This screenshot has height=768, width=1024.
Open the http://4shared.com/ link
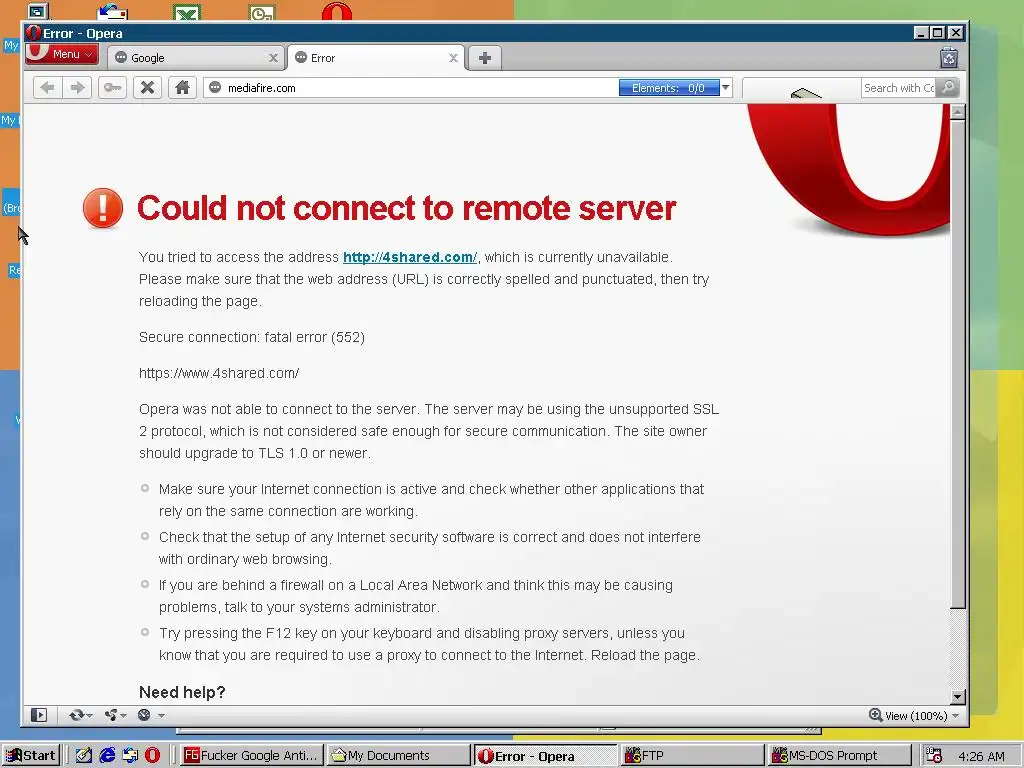pyautogui.click(x=409, y=257)
